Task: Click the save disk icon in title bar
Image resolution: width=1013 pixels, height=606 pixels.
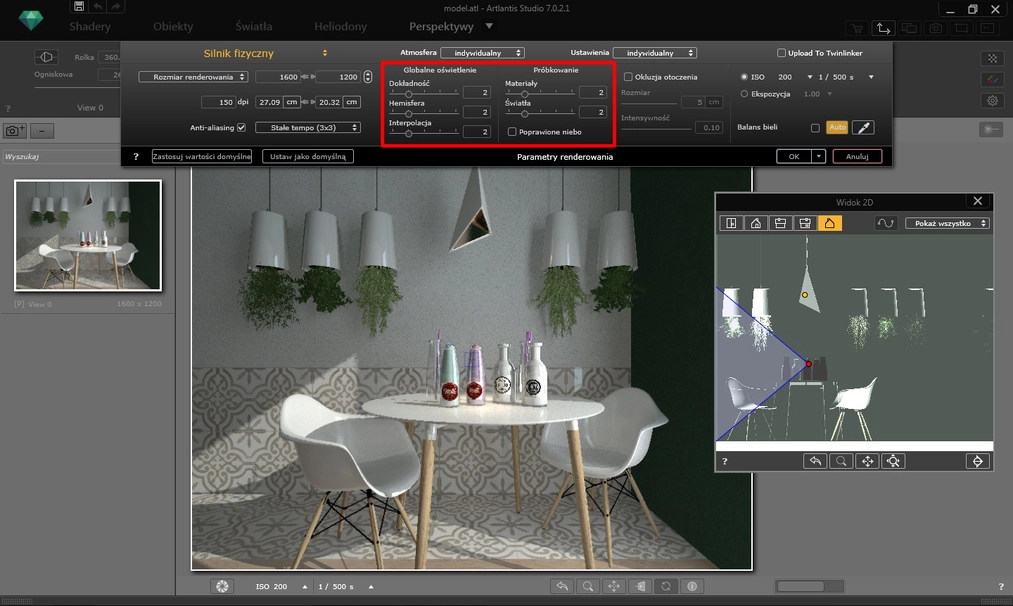Action: tap(78, 6)
